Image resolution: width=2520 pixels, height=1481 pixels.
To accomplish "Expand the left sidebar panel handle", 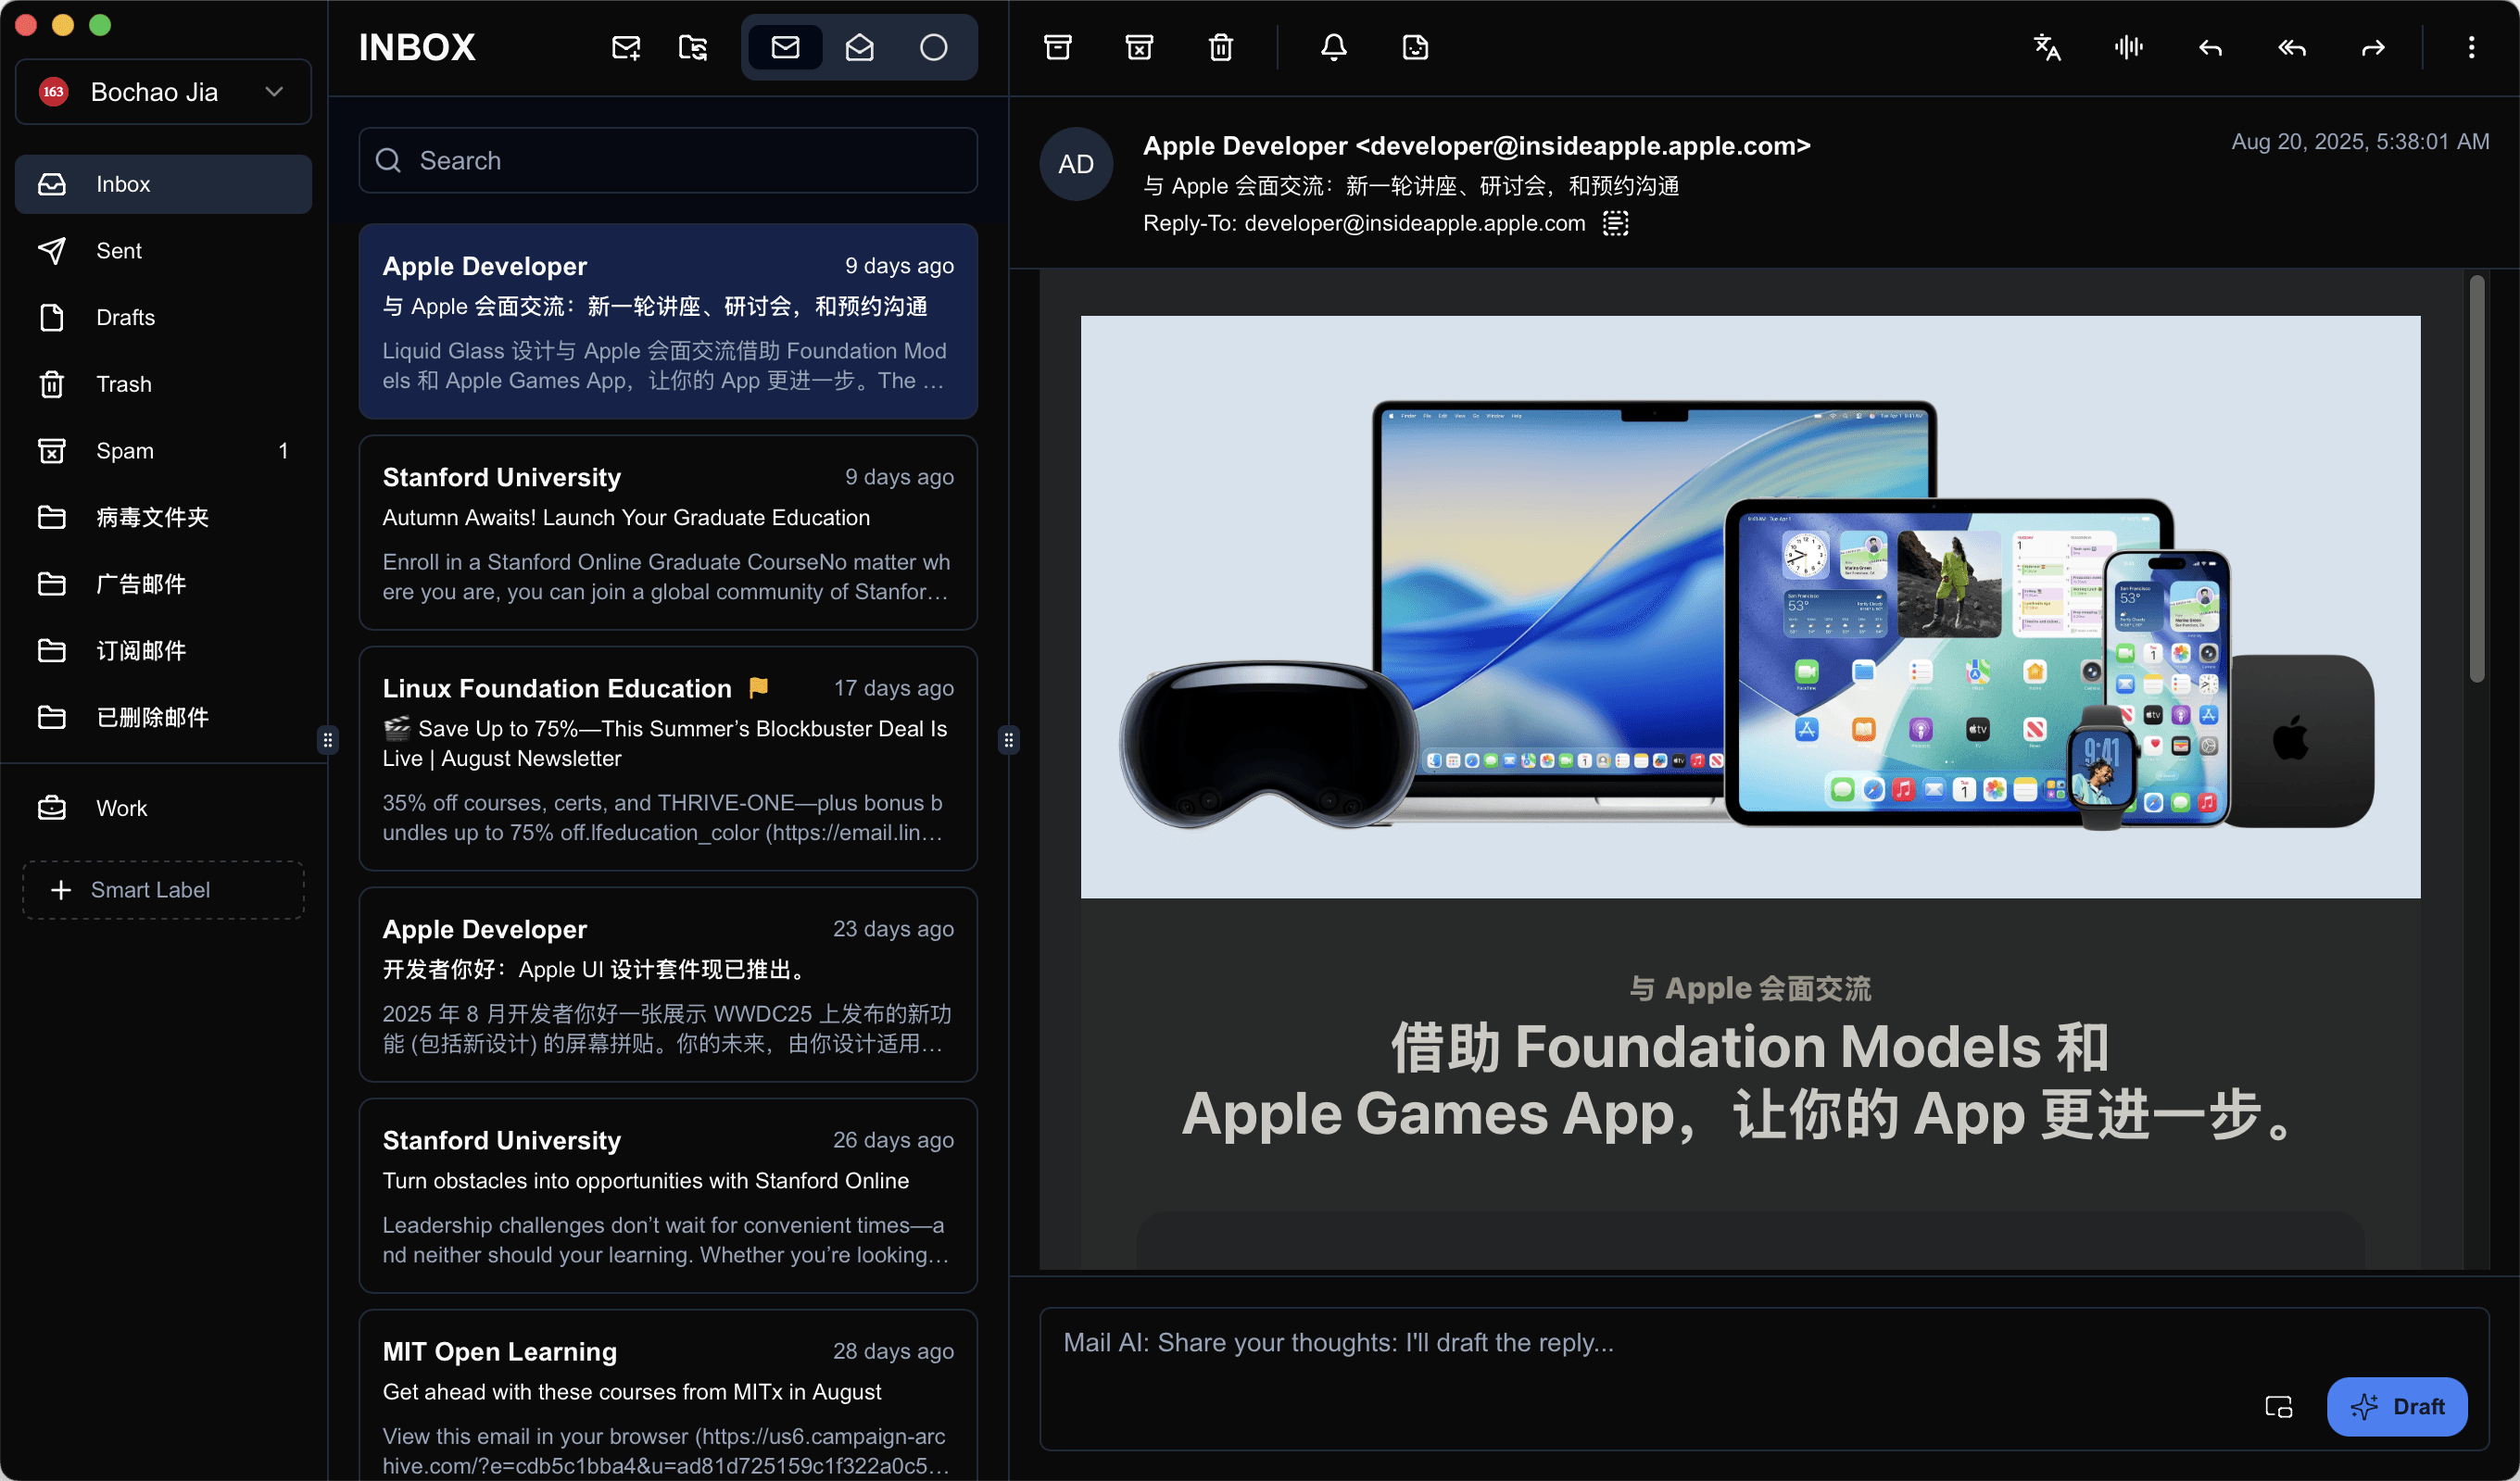I will 327,740.
